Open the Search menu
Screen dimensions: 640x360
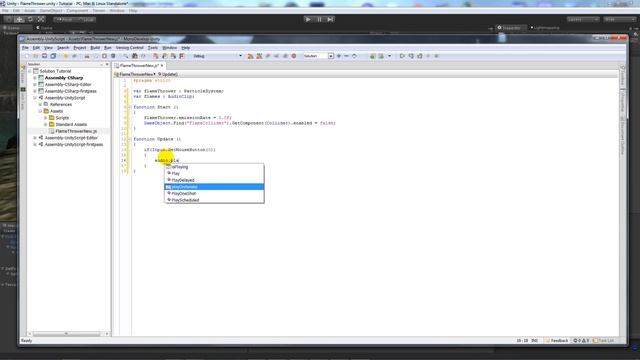click(x=63, y=48)
